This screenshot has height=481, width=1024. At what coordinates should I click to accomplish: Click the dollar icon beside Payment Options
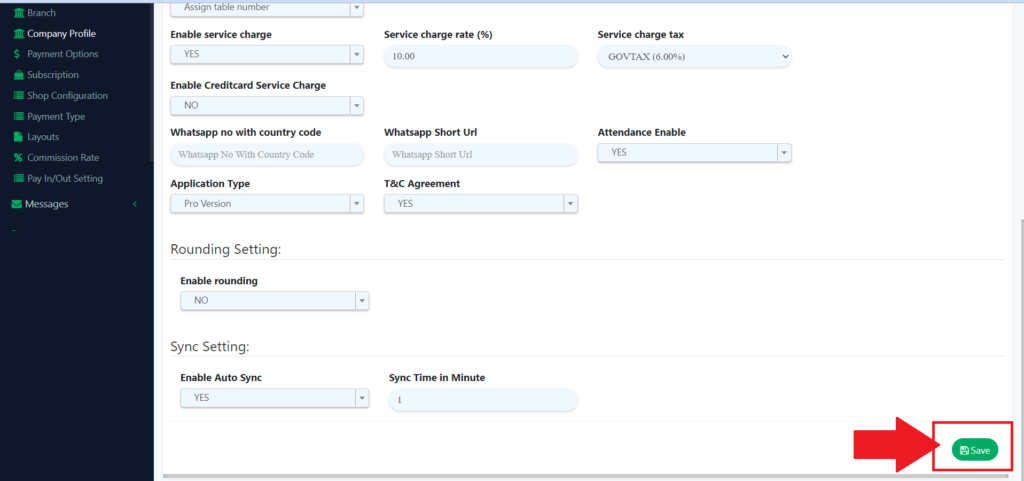coord(18,54)
